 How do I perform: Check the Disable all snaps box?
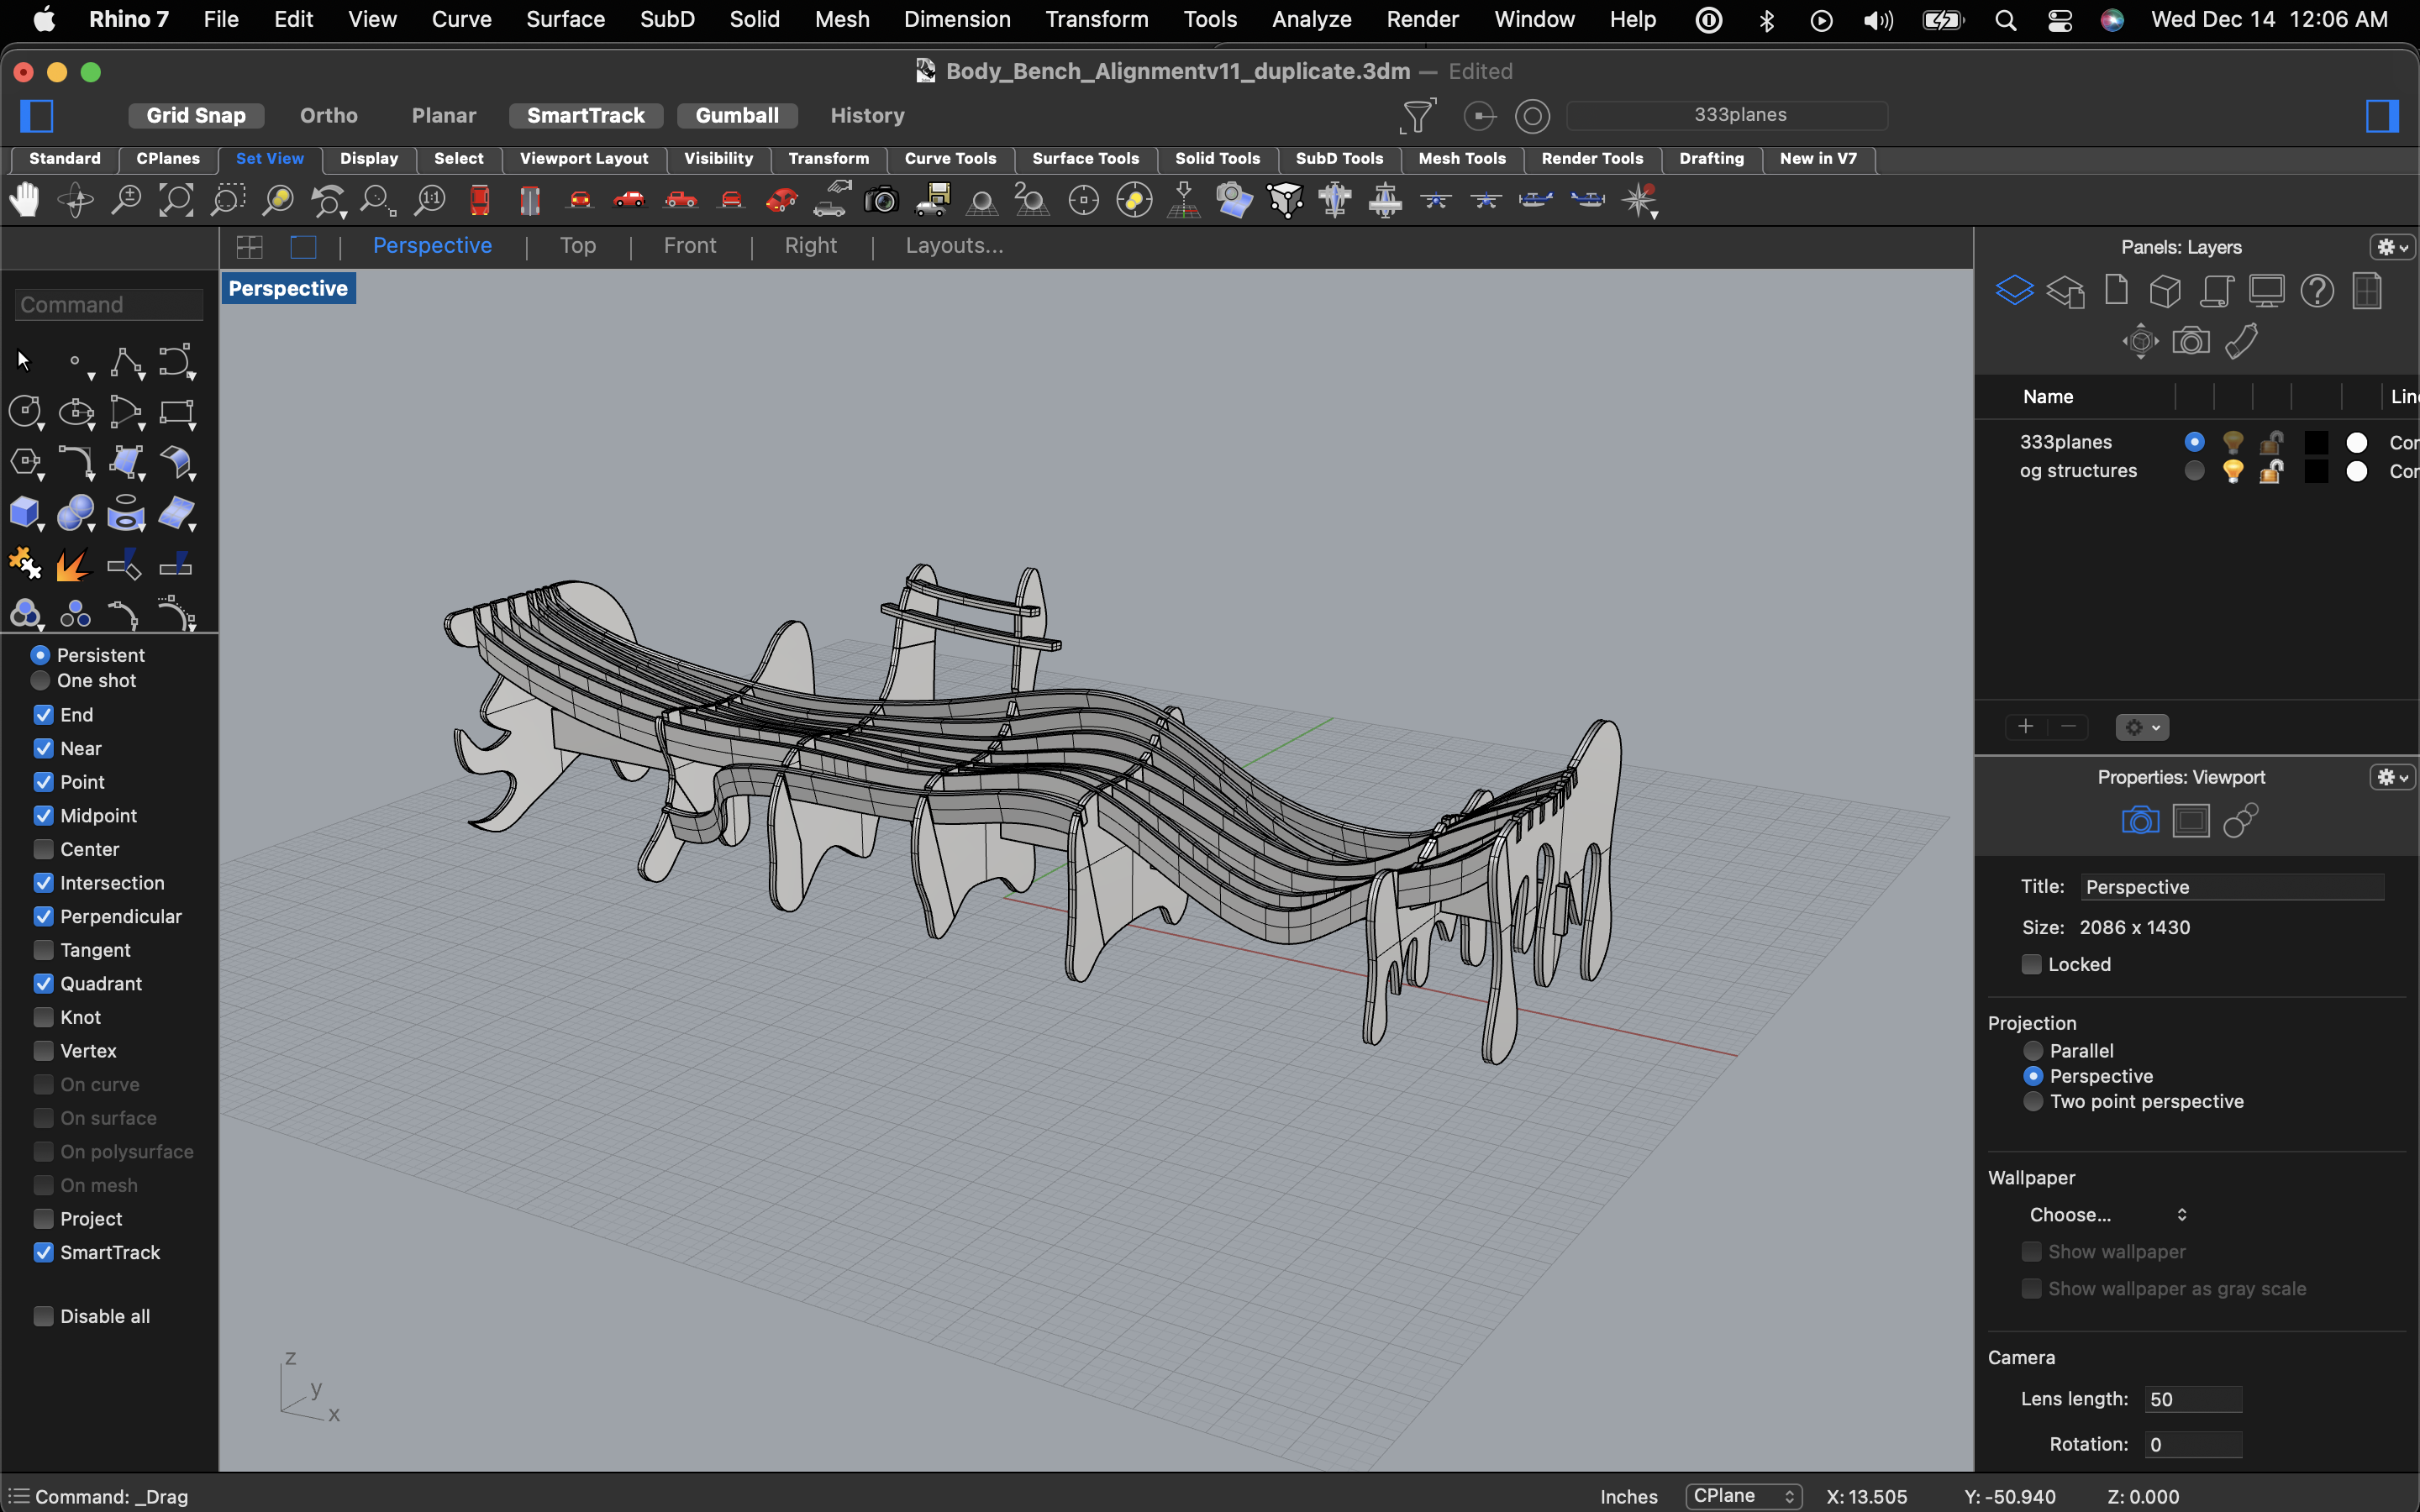43,1316
